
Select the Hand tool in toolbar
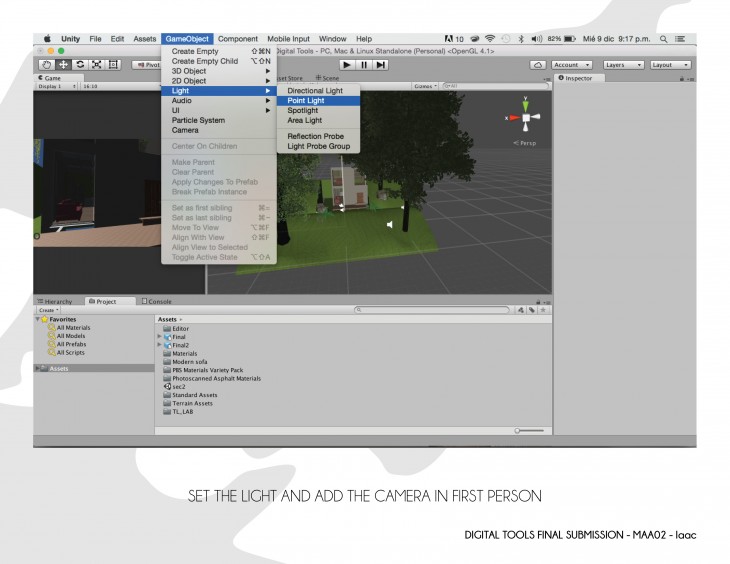48,64
